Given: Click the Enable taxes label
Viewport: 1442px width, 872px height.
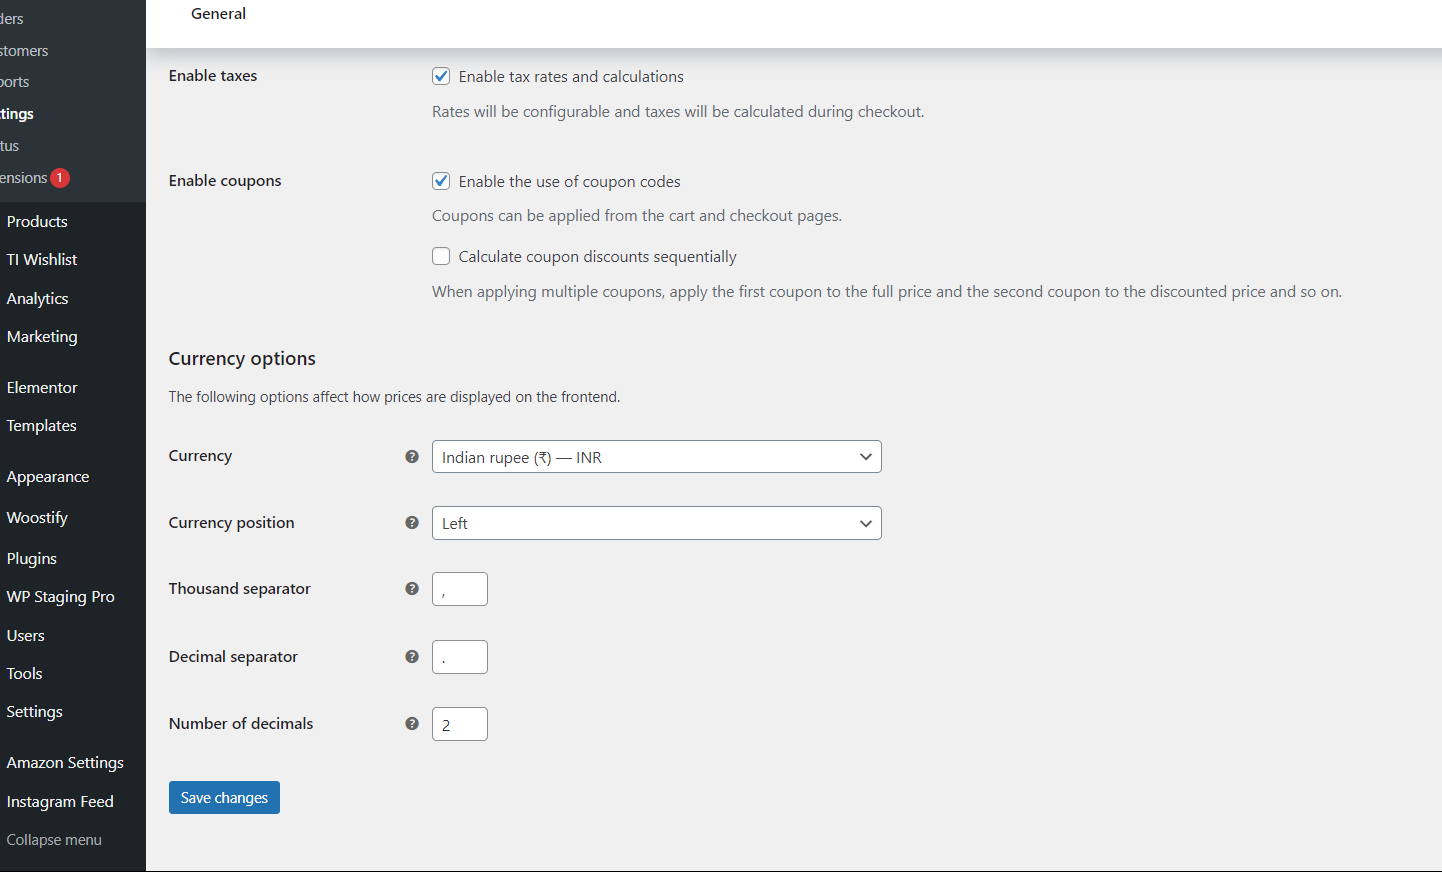Looking at the screenshot, I should point(213,76).
